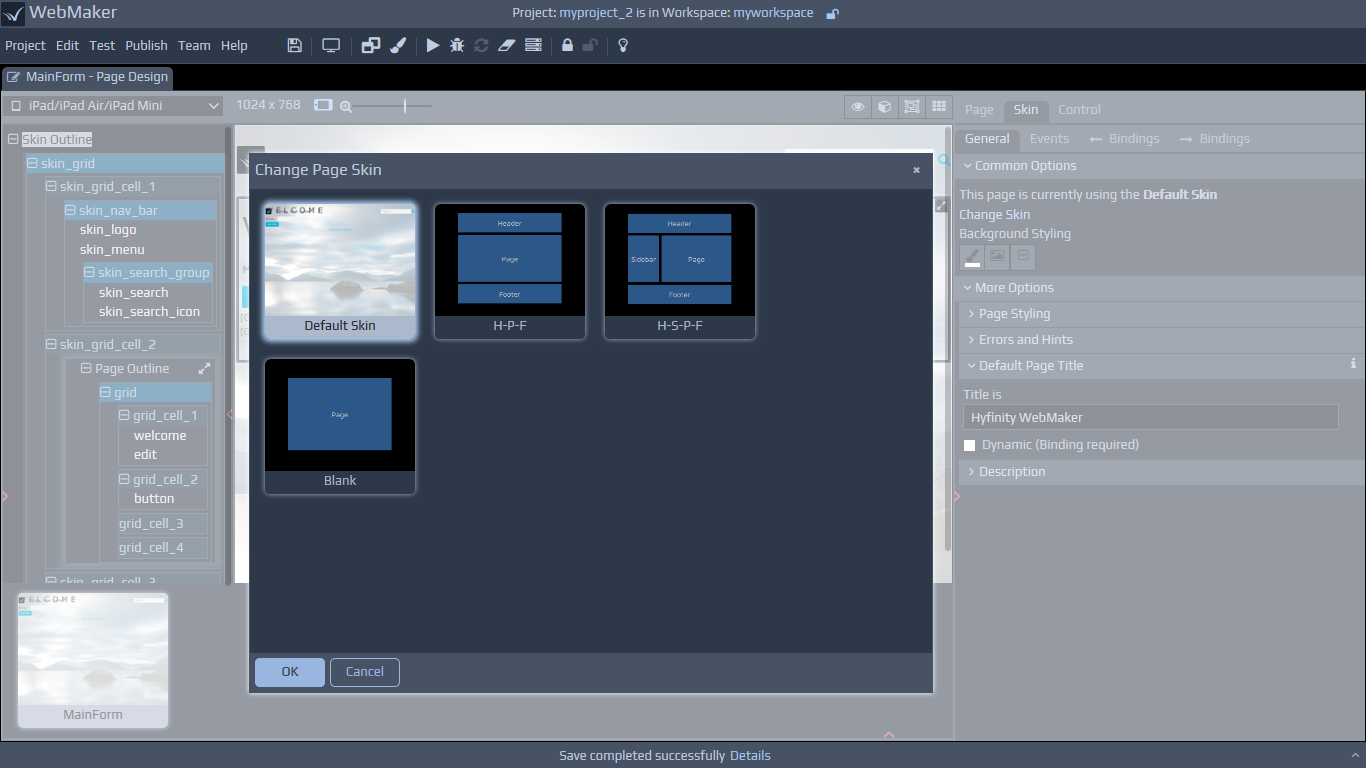The height and width of the screenshot is (768, 1366).
Task: Open the iPad device selection dropdown
Action: (113, 105)
